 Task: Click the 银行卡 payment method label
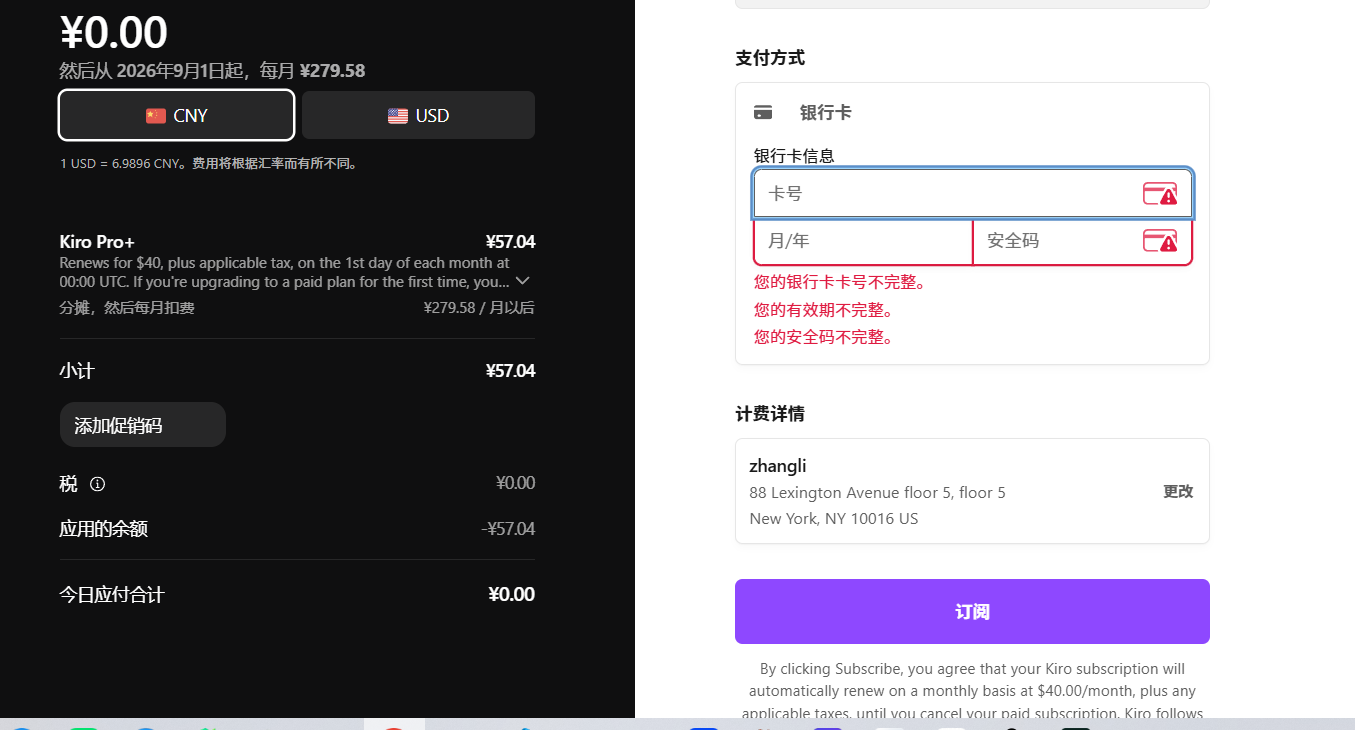point(826,112)
